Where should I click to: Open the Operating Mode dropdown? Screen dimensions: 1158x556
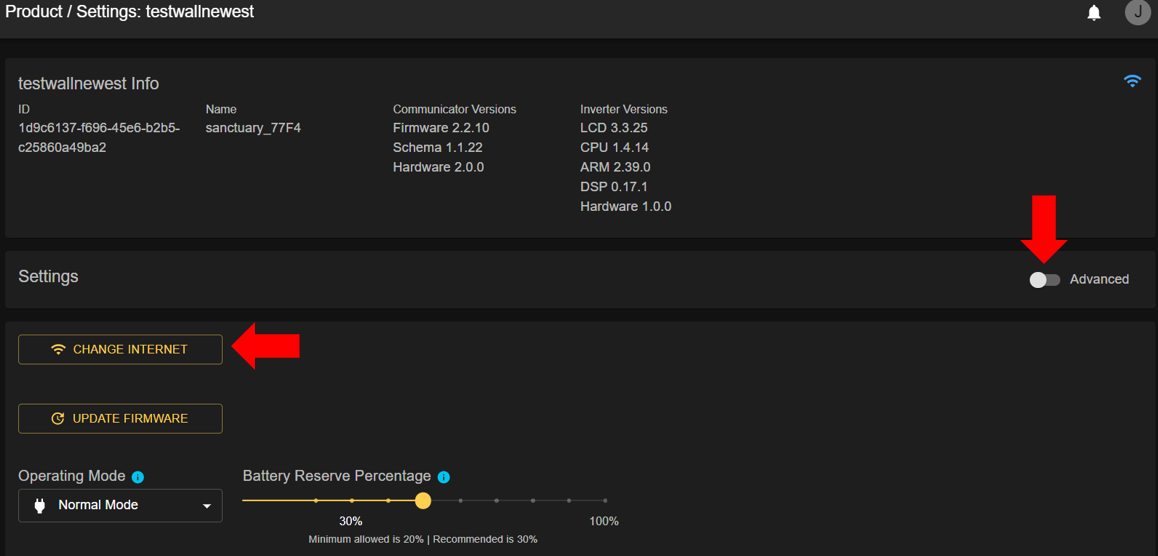[120, 505]
